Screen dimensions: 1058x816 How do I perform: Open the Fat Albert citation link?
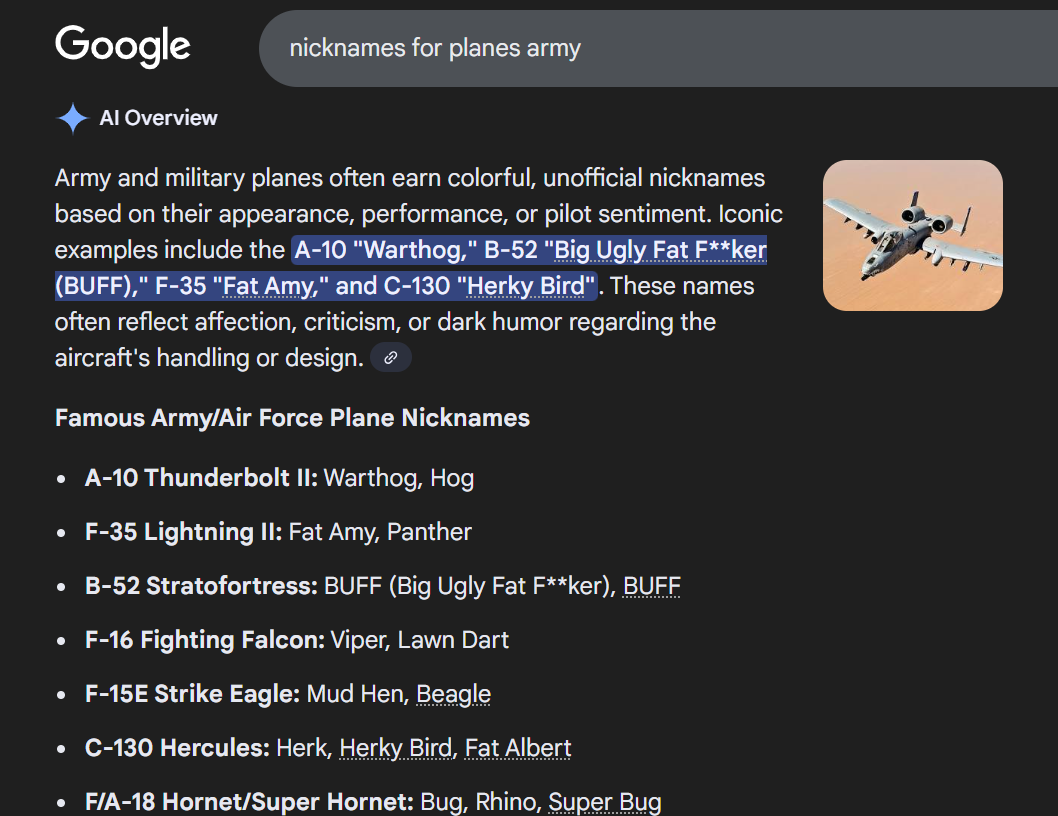click(518, 747)
